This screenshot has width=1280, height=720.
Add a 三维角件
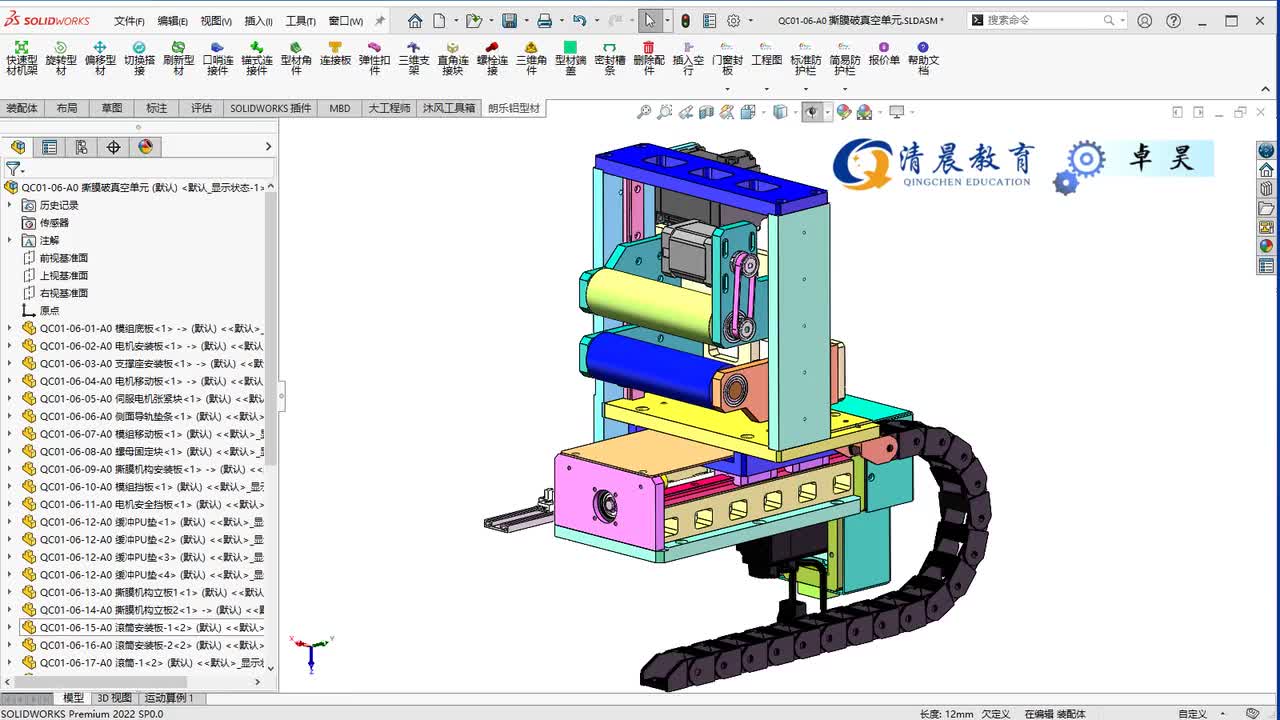pos(531,58)
